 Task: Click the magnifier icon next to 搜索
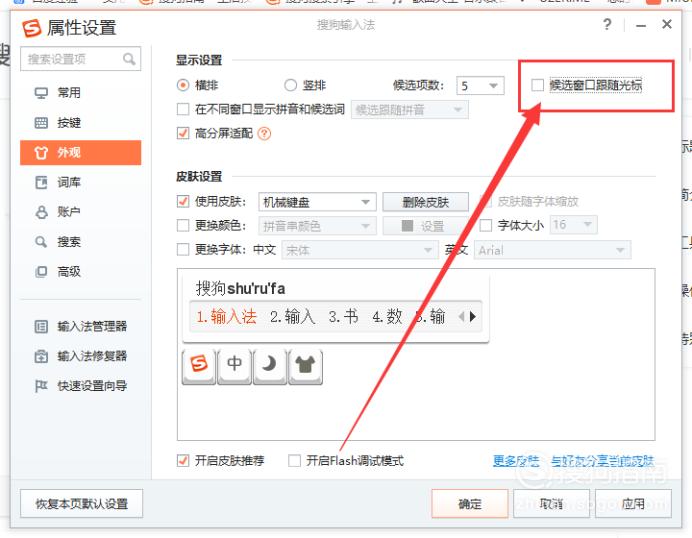(x=41, y=242)
